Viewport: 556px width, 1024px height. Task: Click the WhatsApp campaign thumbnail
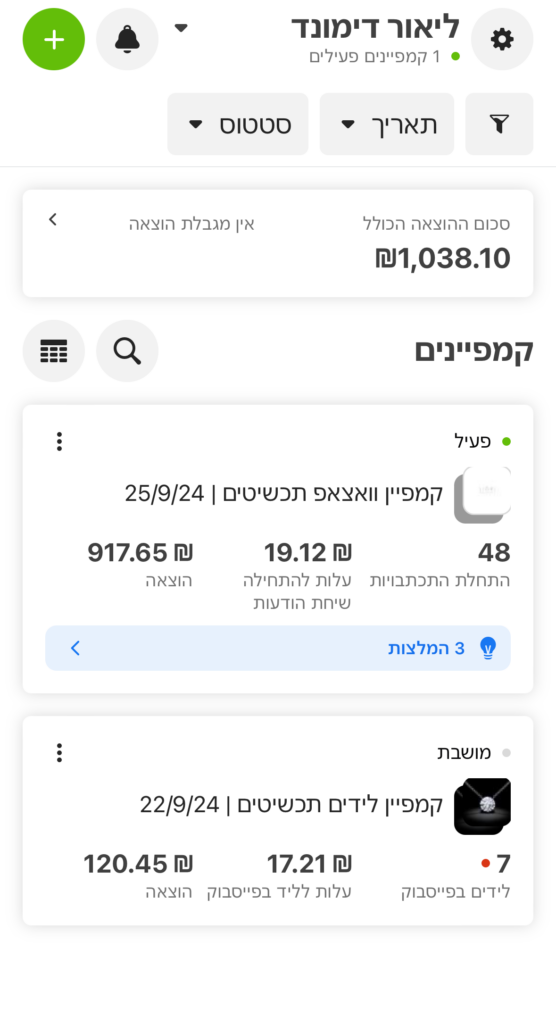click(x=482, y=495)
